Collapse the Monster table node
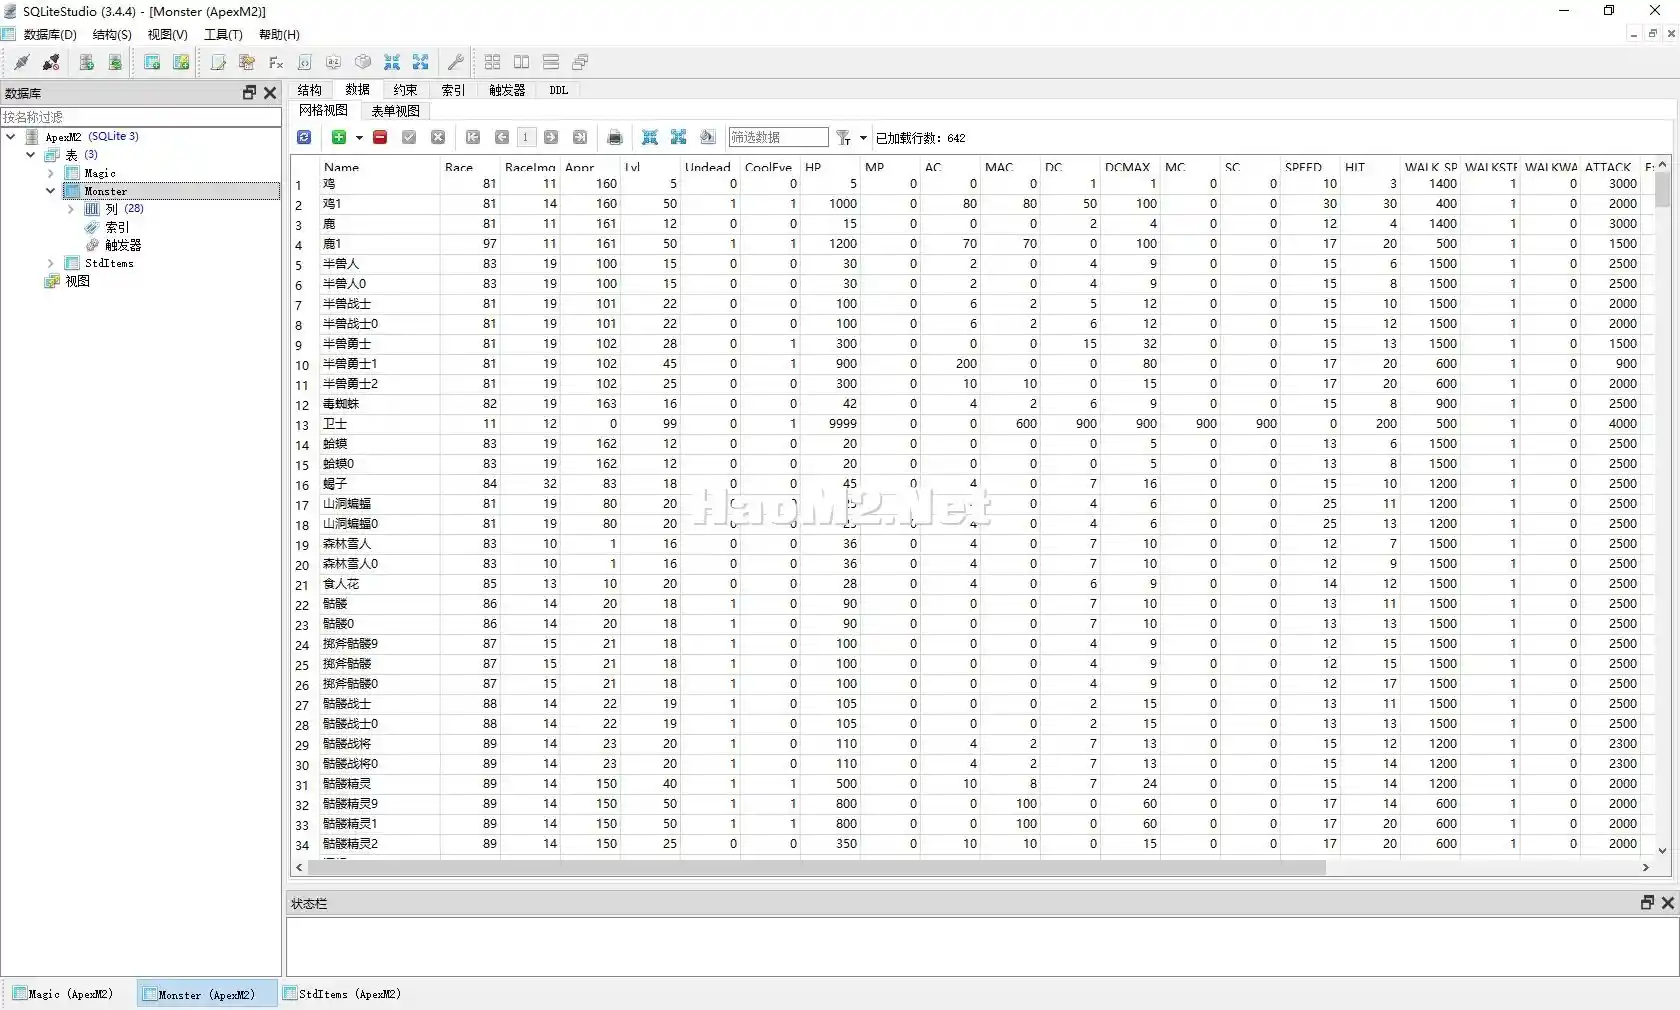This screenshot has height=1010, width=1680. click(x=51, y=191)
